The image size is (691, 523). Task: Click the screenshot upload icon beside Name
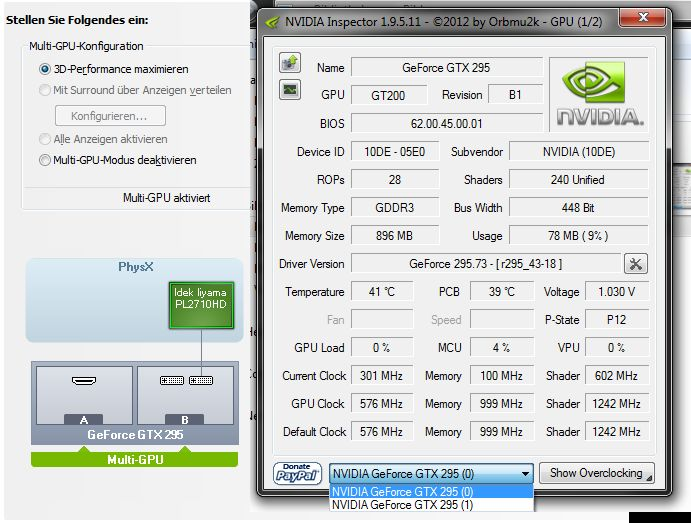(290, 63)
